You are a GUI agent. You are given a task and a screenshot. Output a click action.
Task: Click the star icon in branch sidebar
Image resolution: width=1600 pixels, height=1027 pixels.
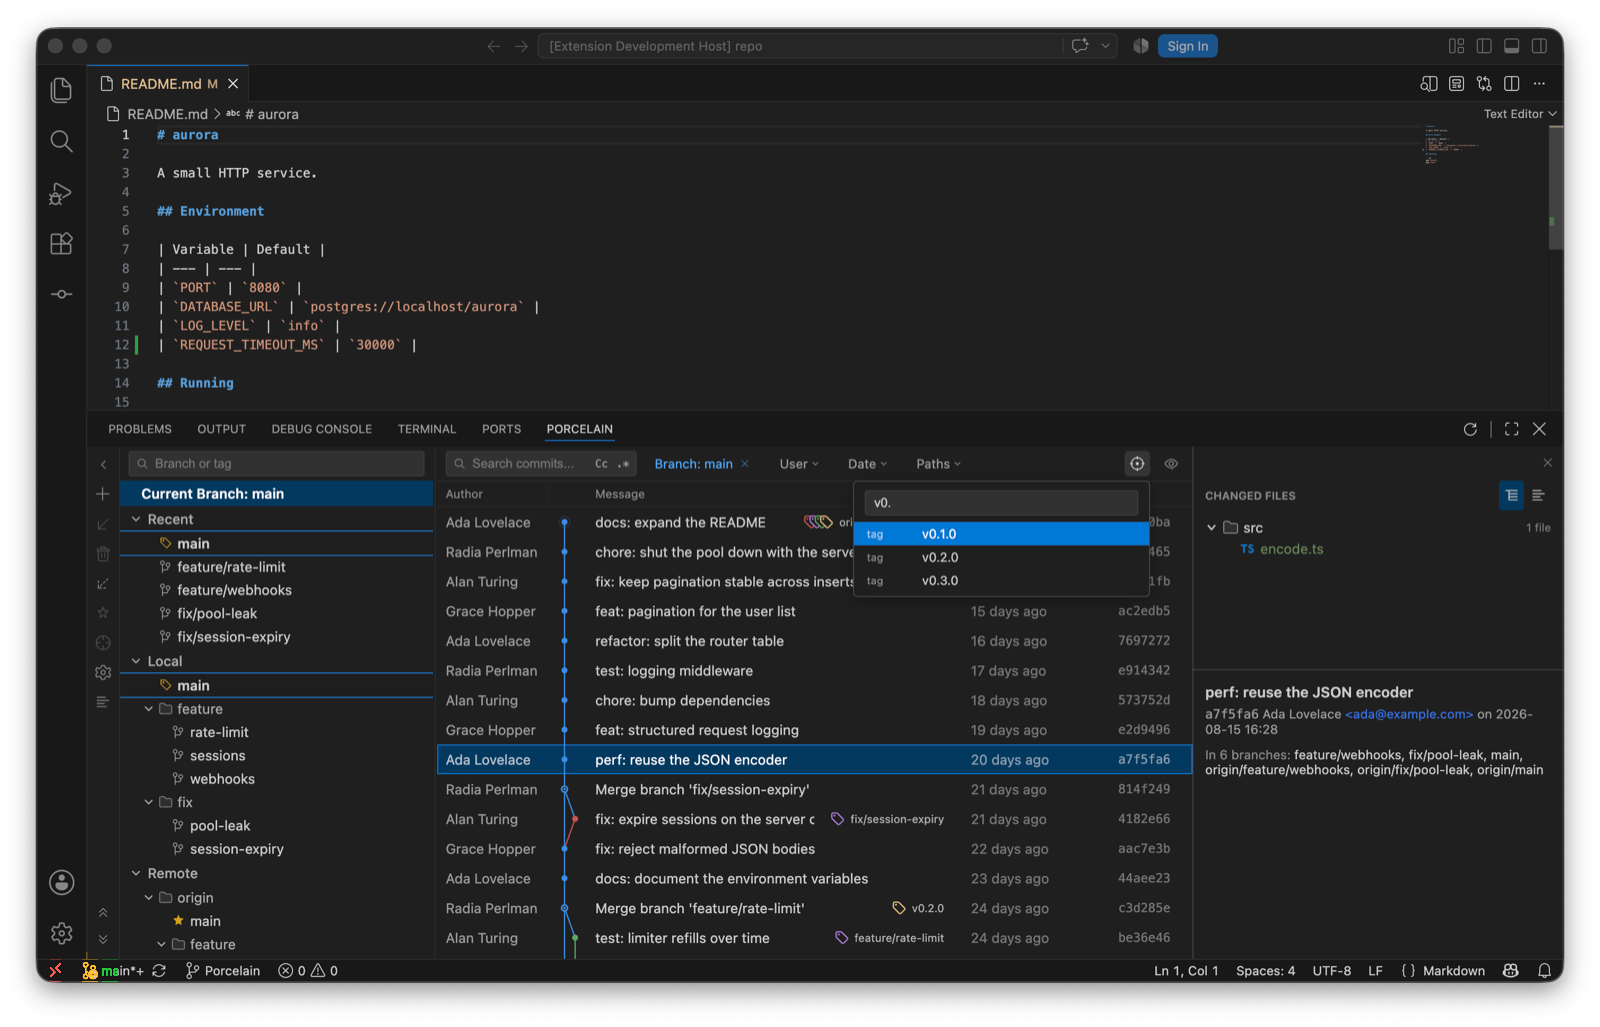(103, 612)
